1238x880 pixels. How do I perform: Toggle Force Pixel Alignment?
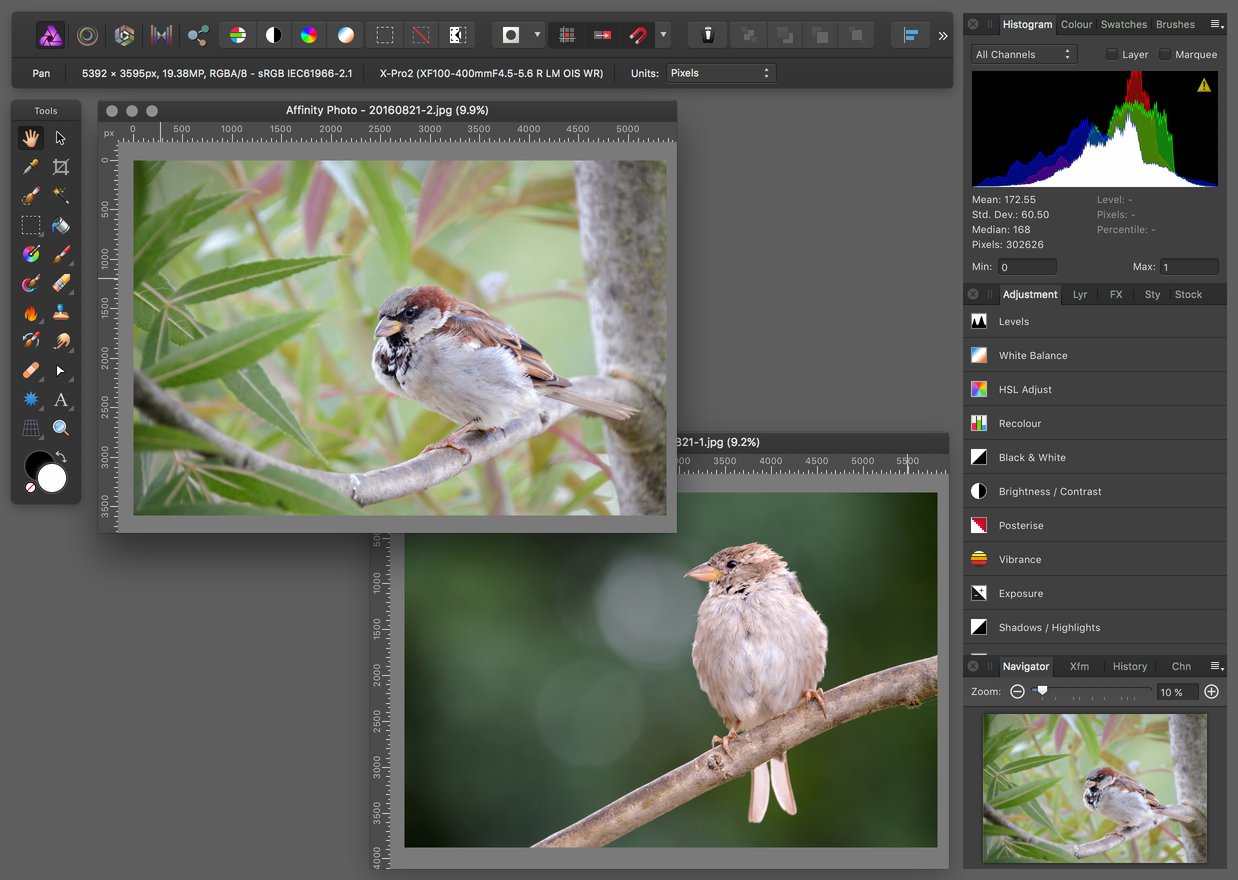567,35
